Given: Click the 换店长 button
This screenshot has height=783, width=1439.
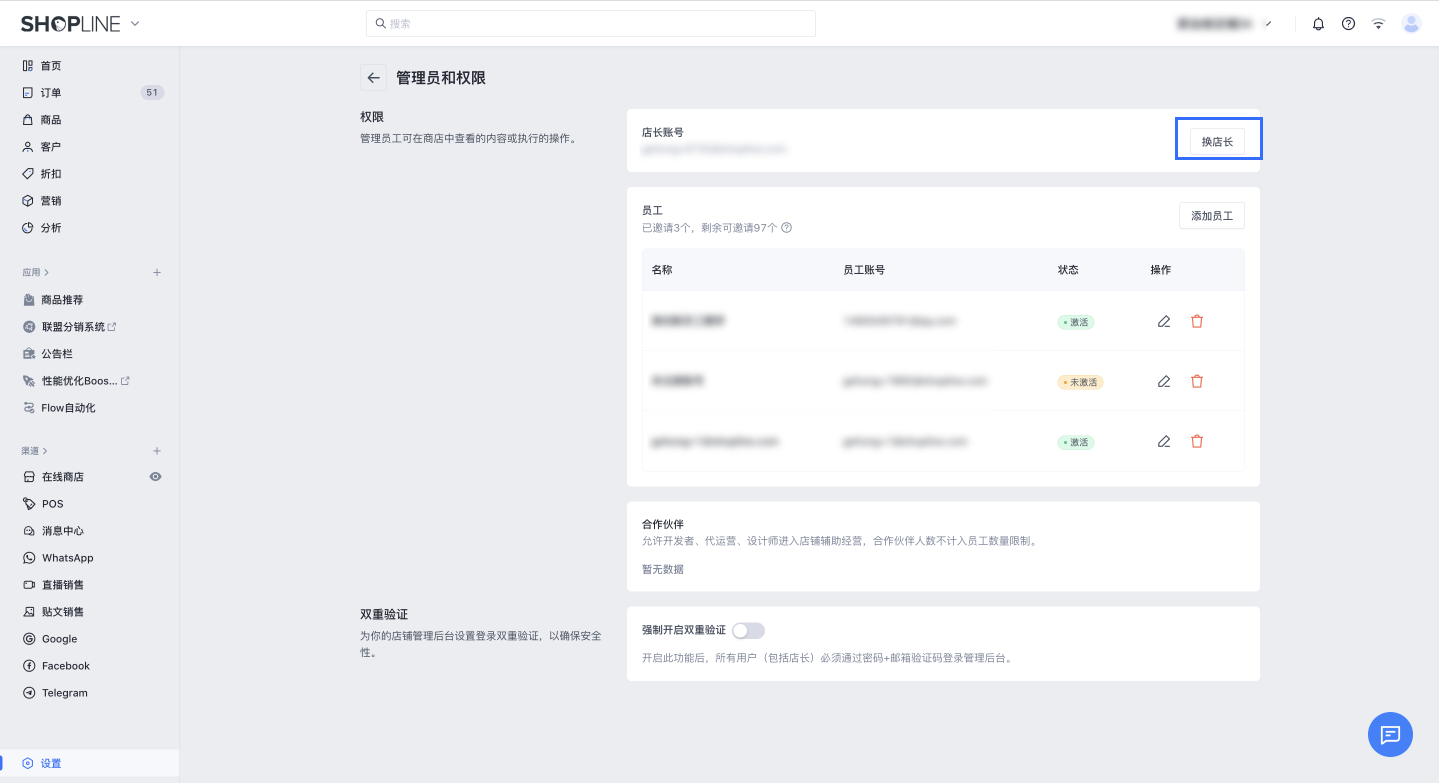Looking at the screenshot, I should coord(1217,142).
